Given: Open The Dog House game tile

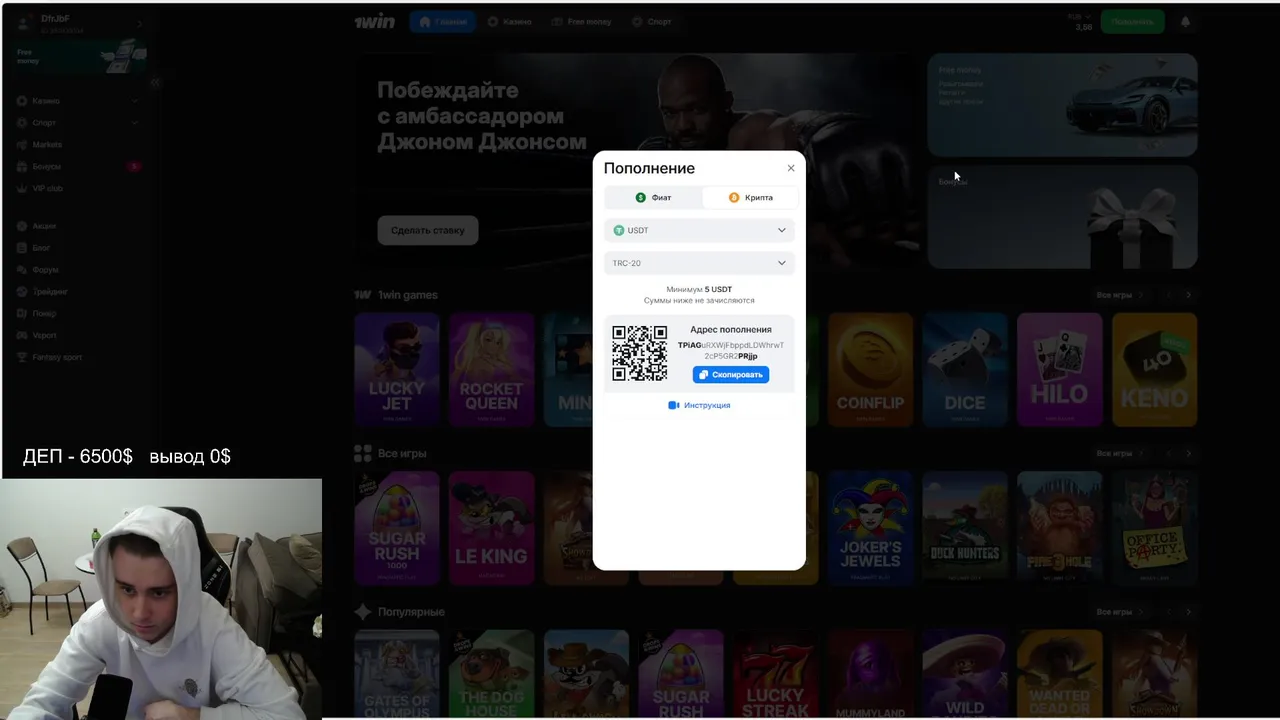Looking at the screenshot, I should pos(491,674).
